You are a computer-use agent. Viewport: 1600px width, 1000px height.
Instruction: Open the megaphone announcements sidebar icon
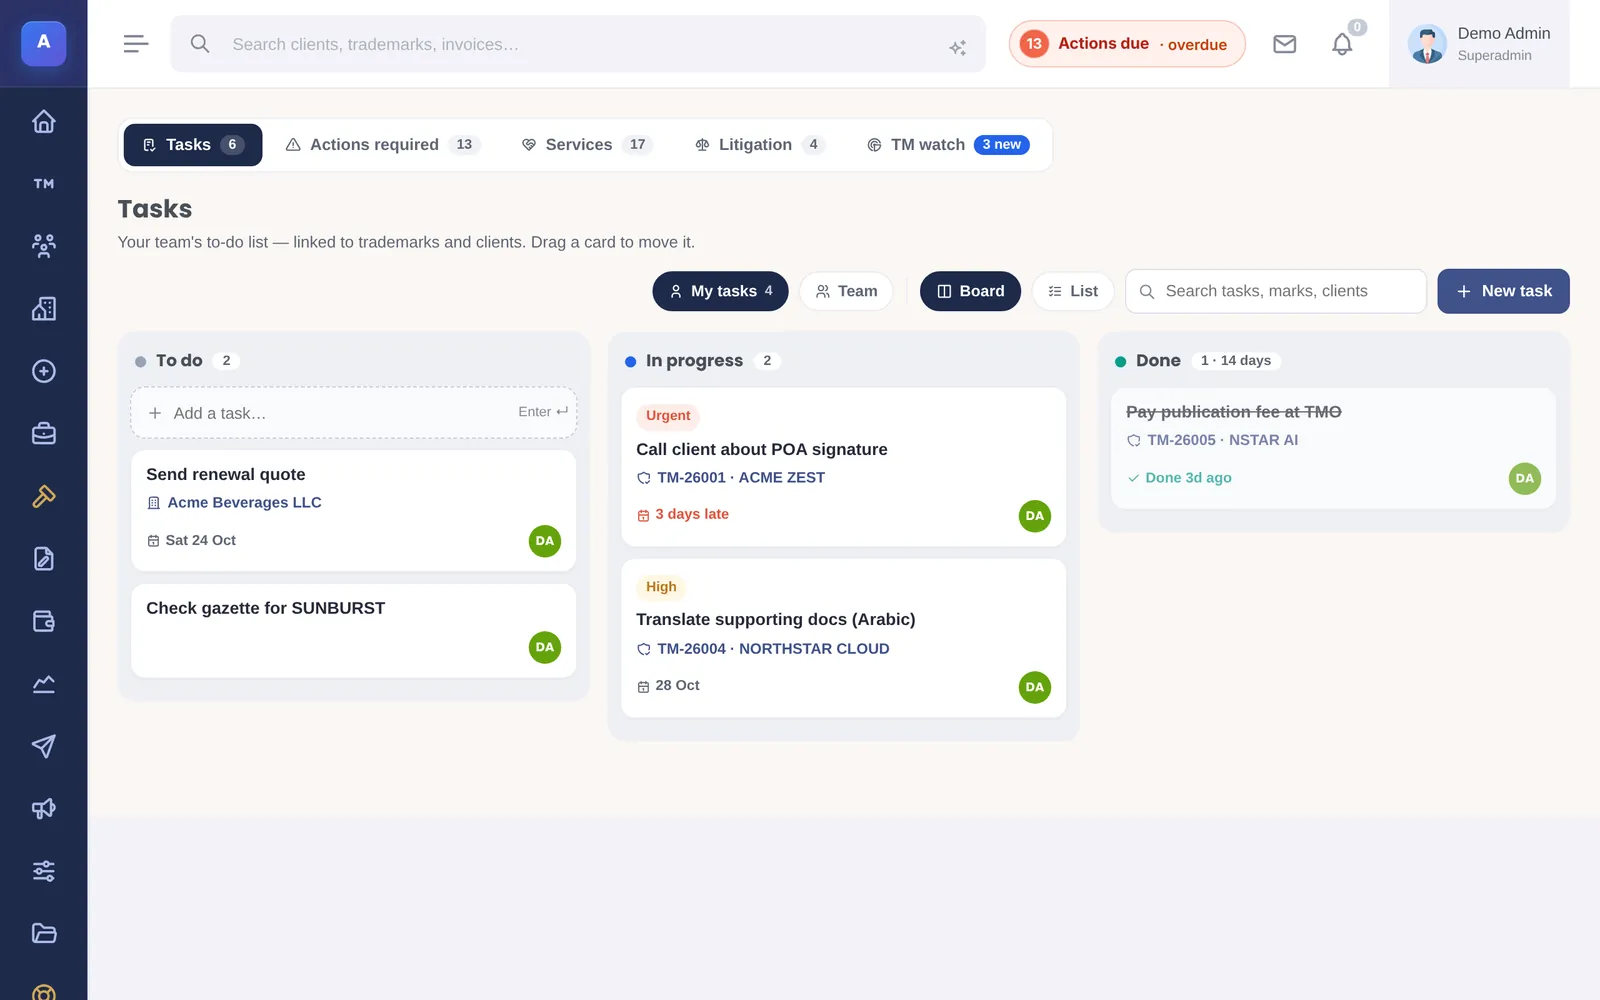(43, 809)
